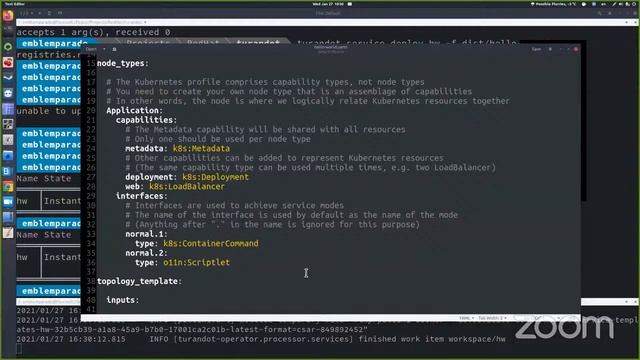Launch Google Chrome from the dock
This screenshot has height=360, width=640.
click(8, 187)
